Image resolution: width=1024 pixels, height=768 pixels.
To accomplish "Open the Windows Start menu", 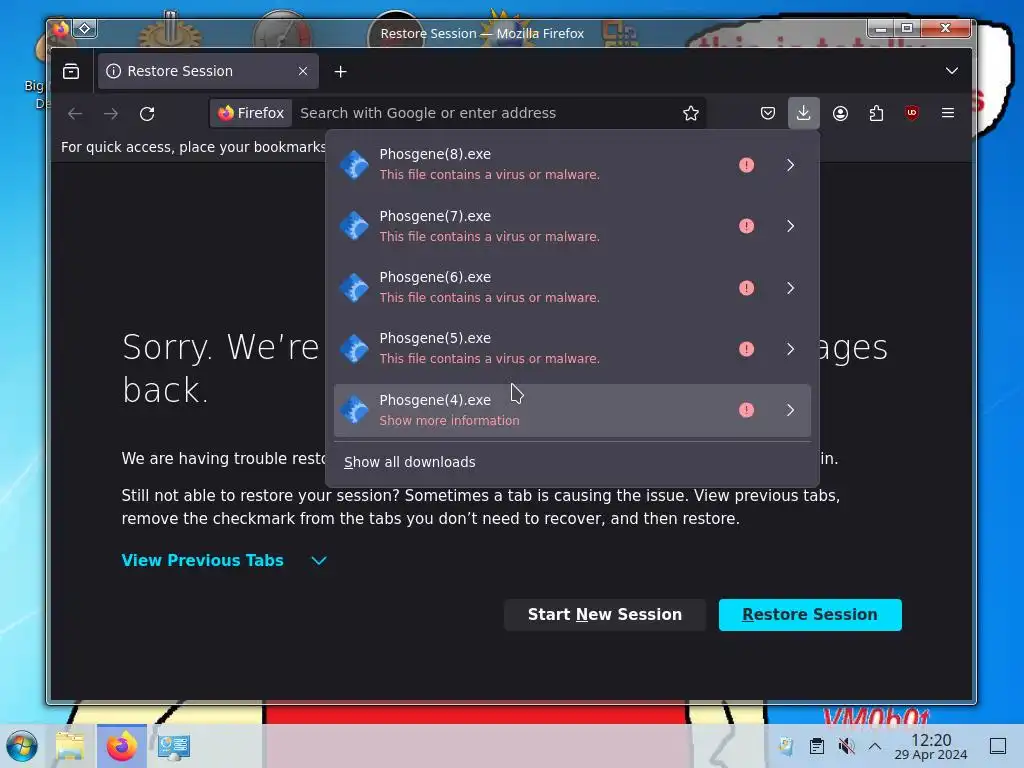I will click(x=22, y=746).
